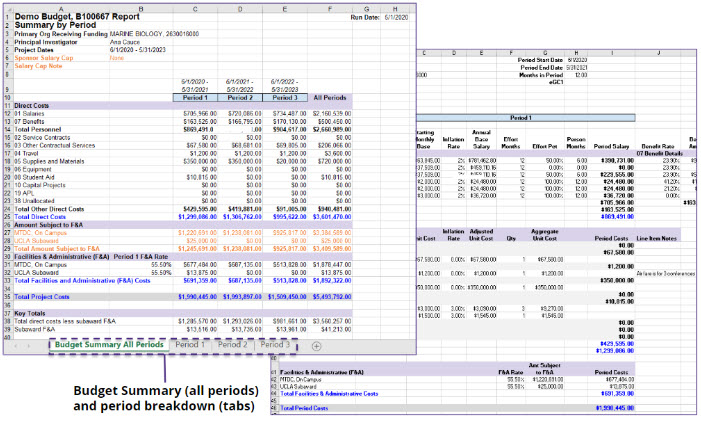The height and width of the screenshot is (421, 701).
Task: Click 'Total direct costs less subaward F&A'
Action: click(x=65, y=321)
